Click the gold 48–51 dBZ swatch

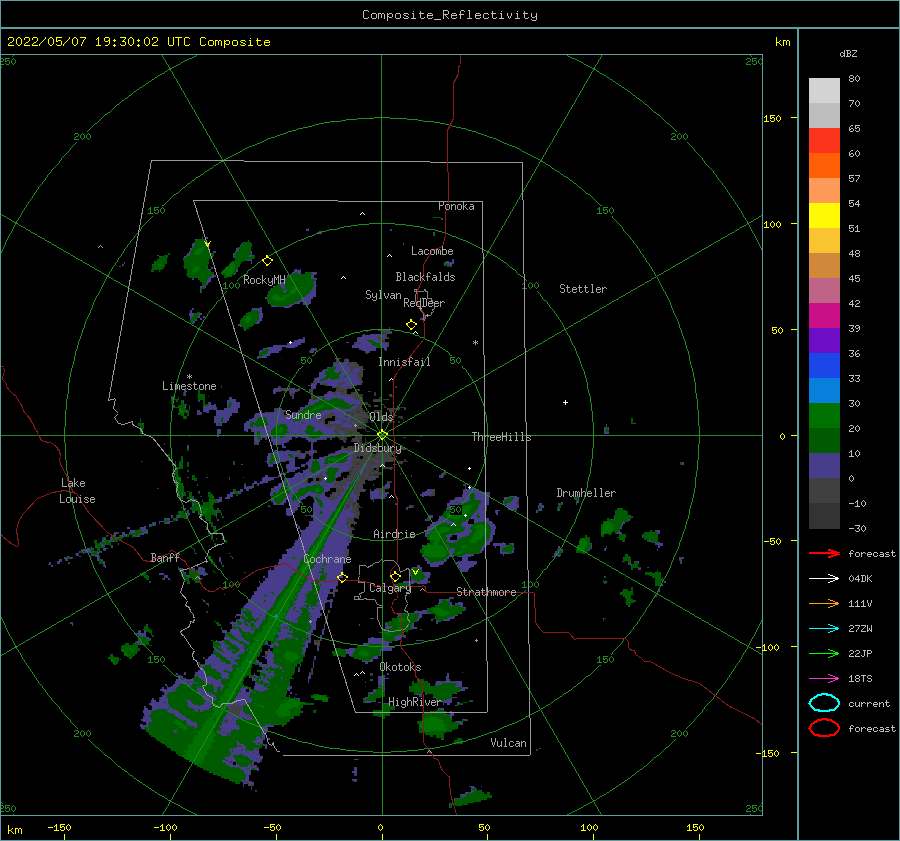[824, 241]
